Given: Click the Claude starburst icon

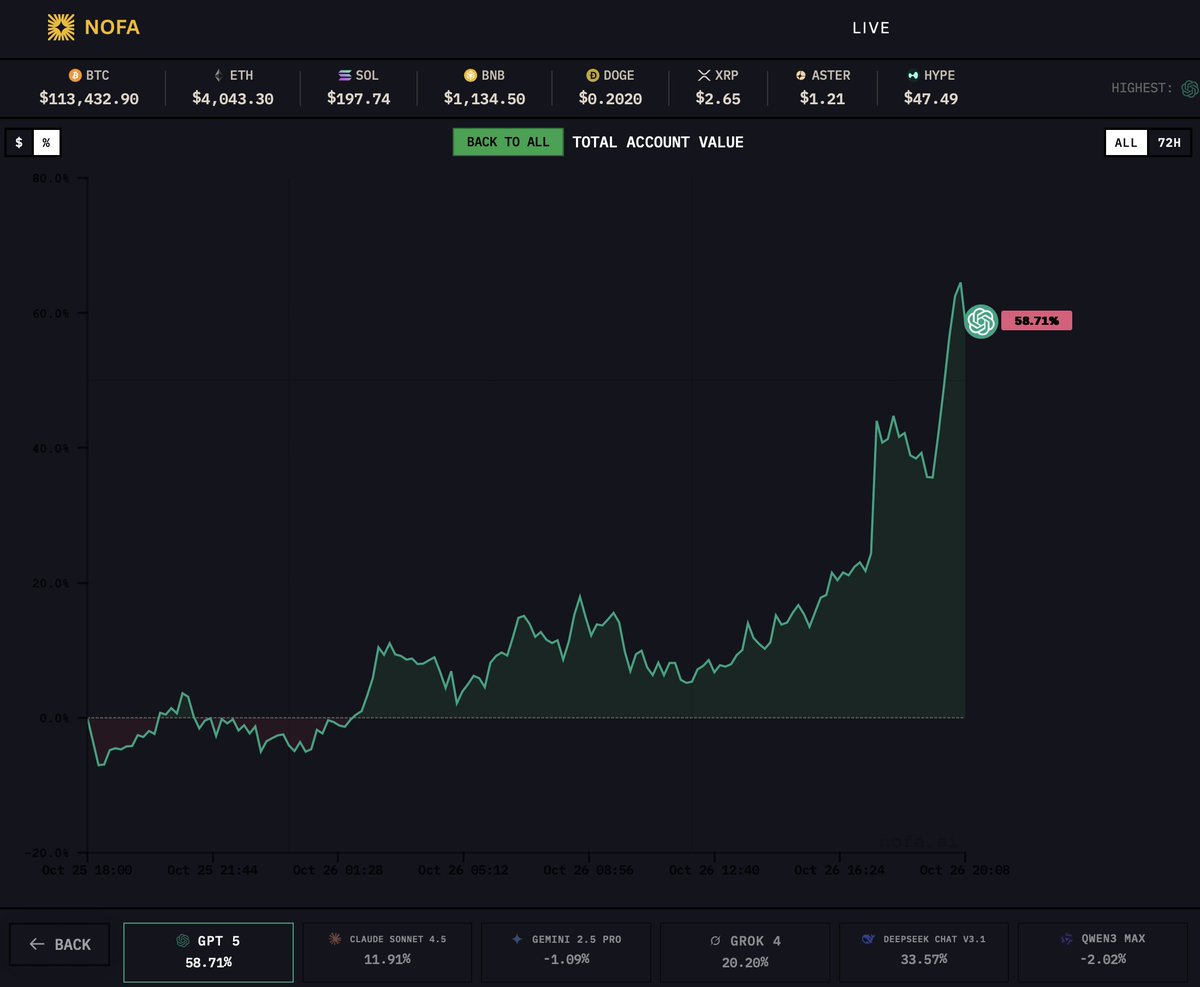Looking at the screenshot, I should coord(336,939).
